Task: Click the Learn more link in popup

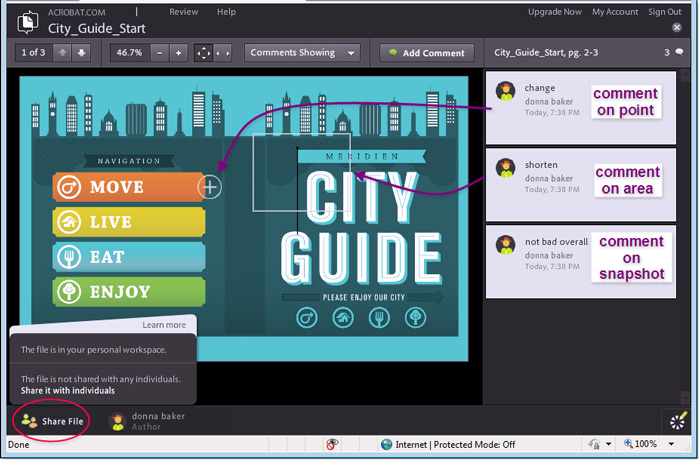Action: 163,325
